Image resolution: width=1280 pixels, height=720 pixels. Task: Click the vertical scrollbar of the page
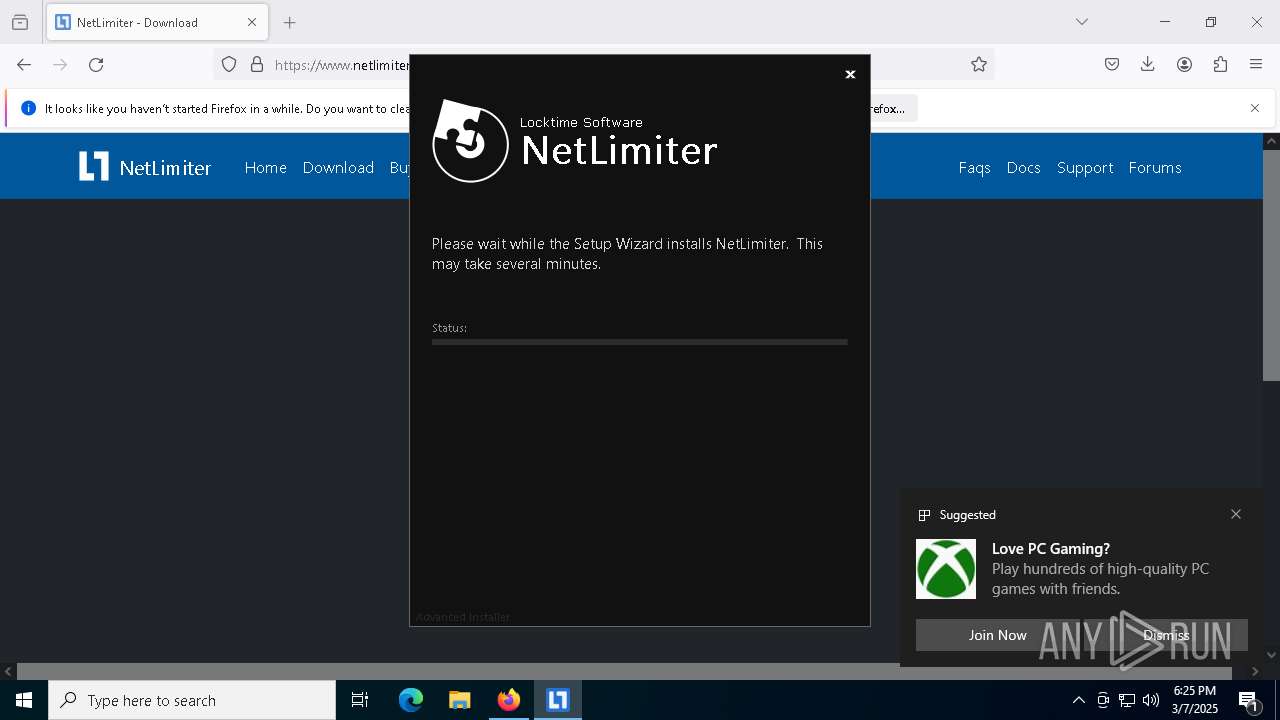pos(1271,265)
